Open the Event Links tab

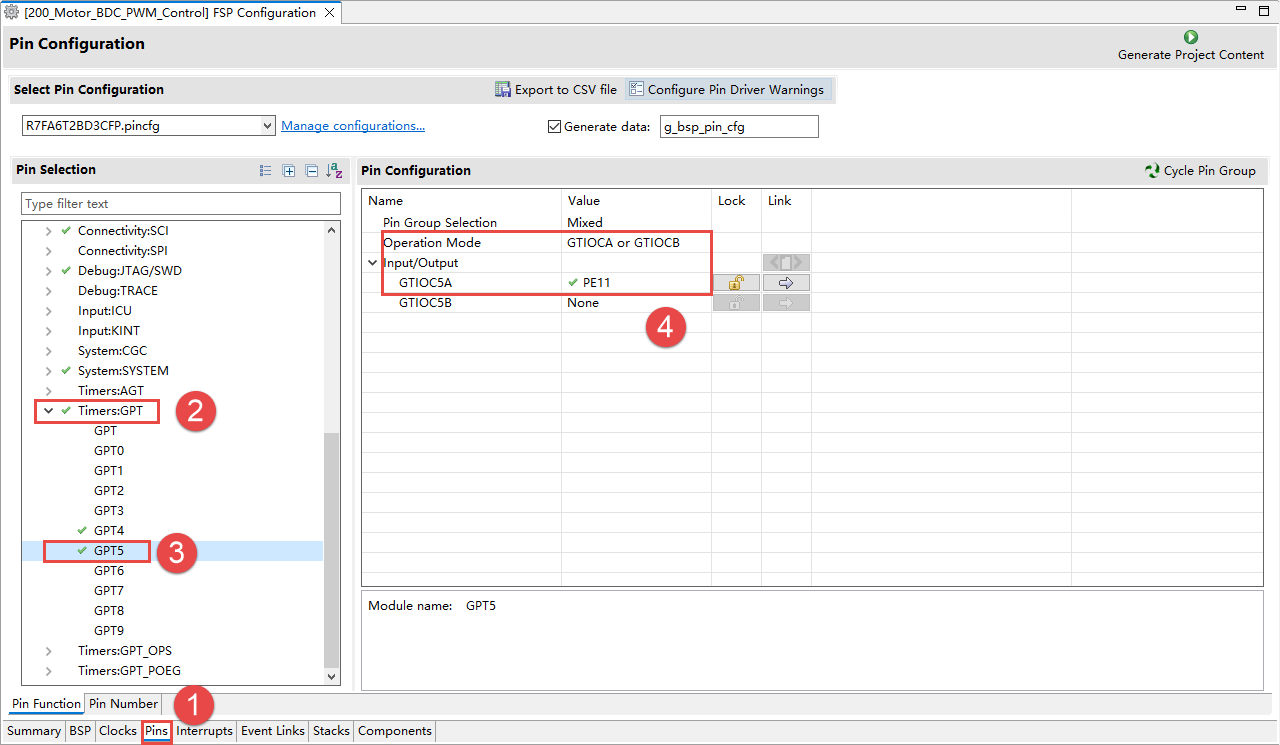click(273, 731)
